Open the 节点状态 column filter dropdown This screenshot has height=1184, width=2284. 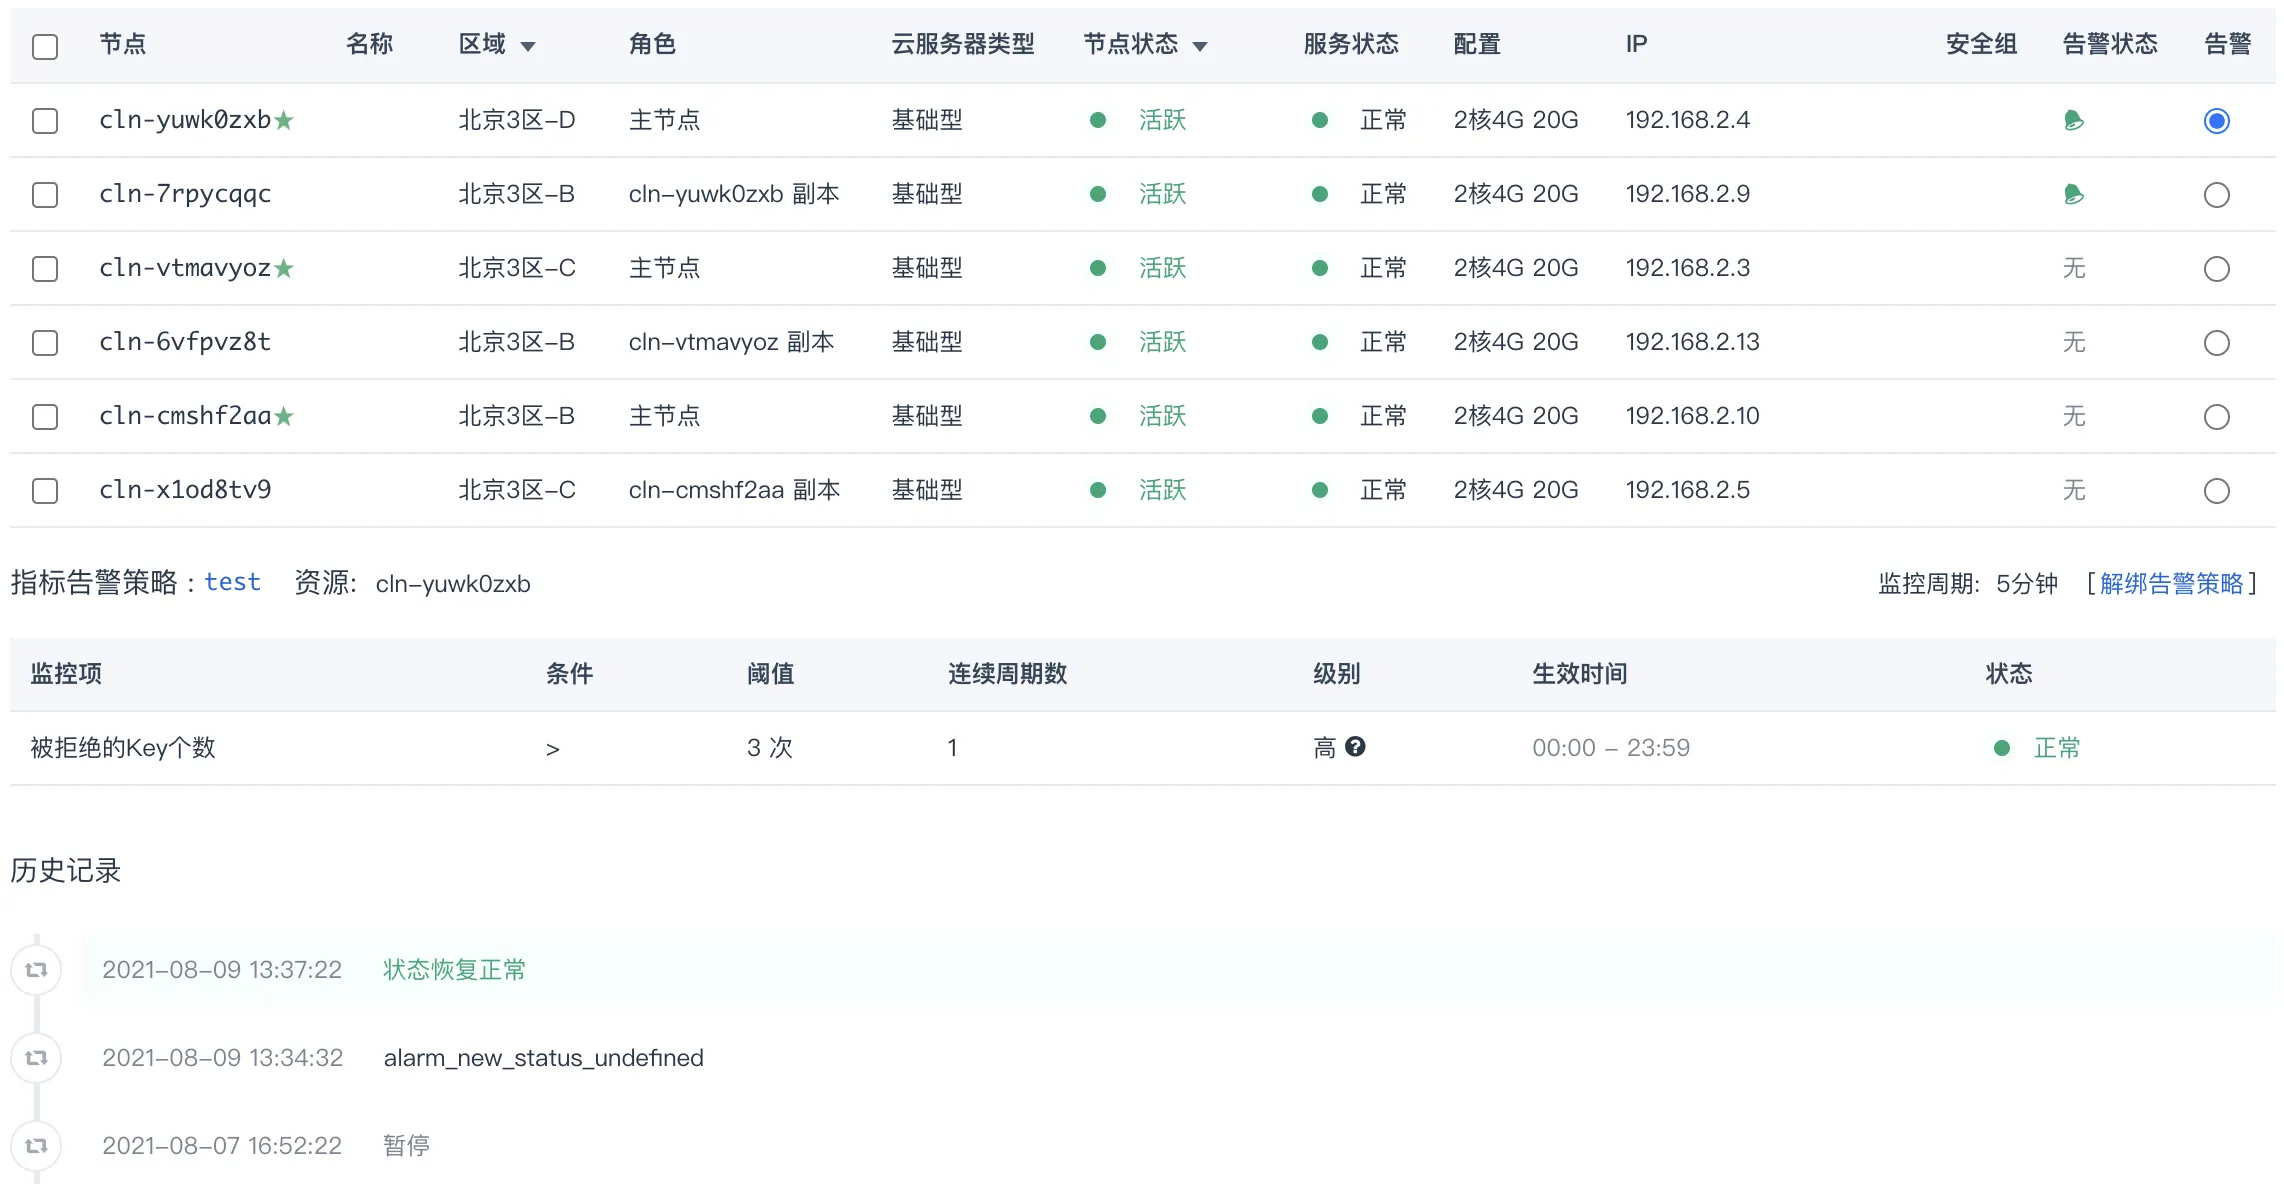1200,46
